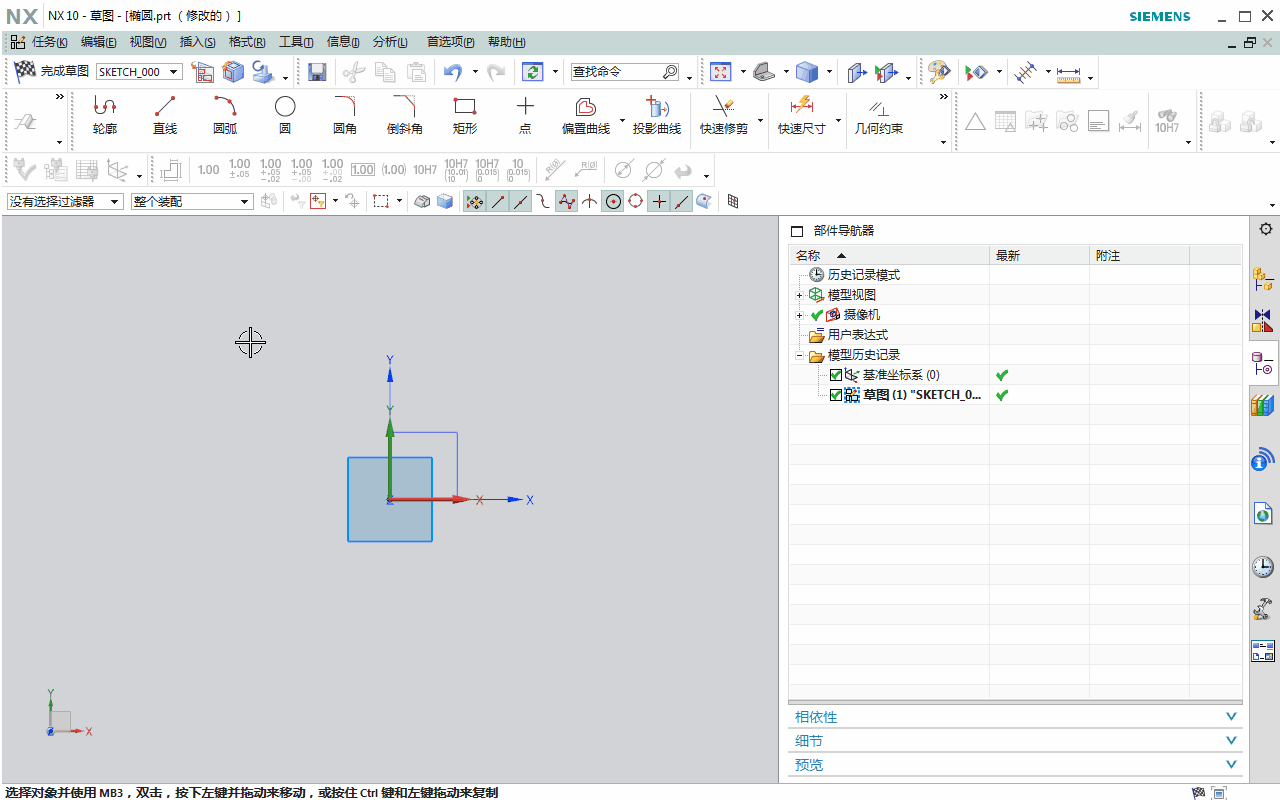Use the 倒斜角 chamfer tool
1280x800 pixels.
[x=405, y=116]
